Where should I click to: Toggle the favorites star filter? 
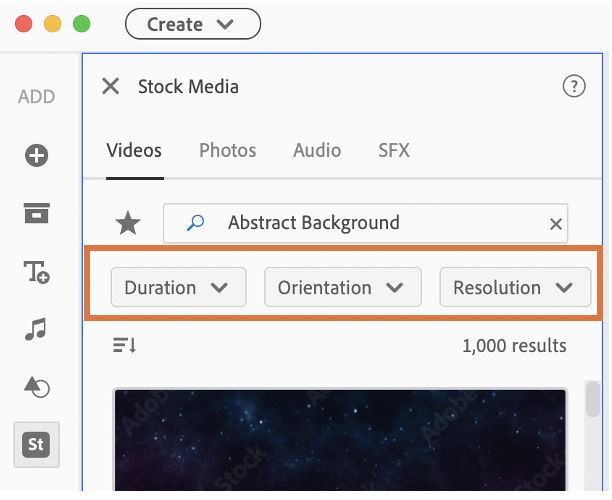(128, 224)
